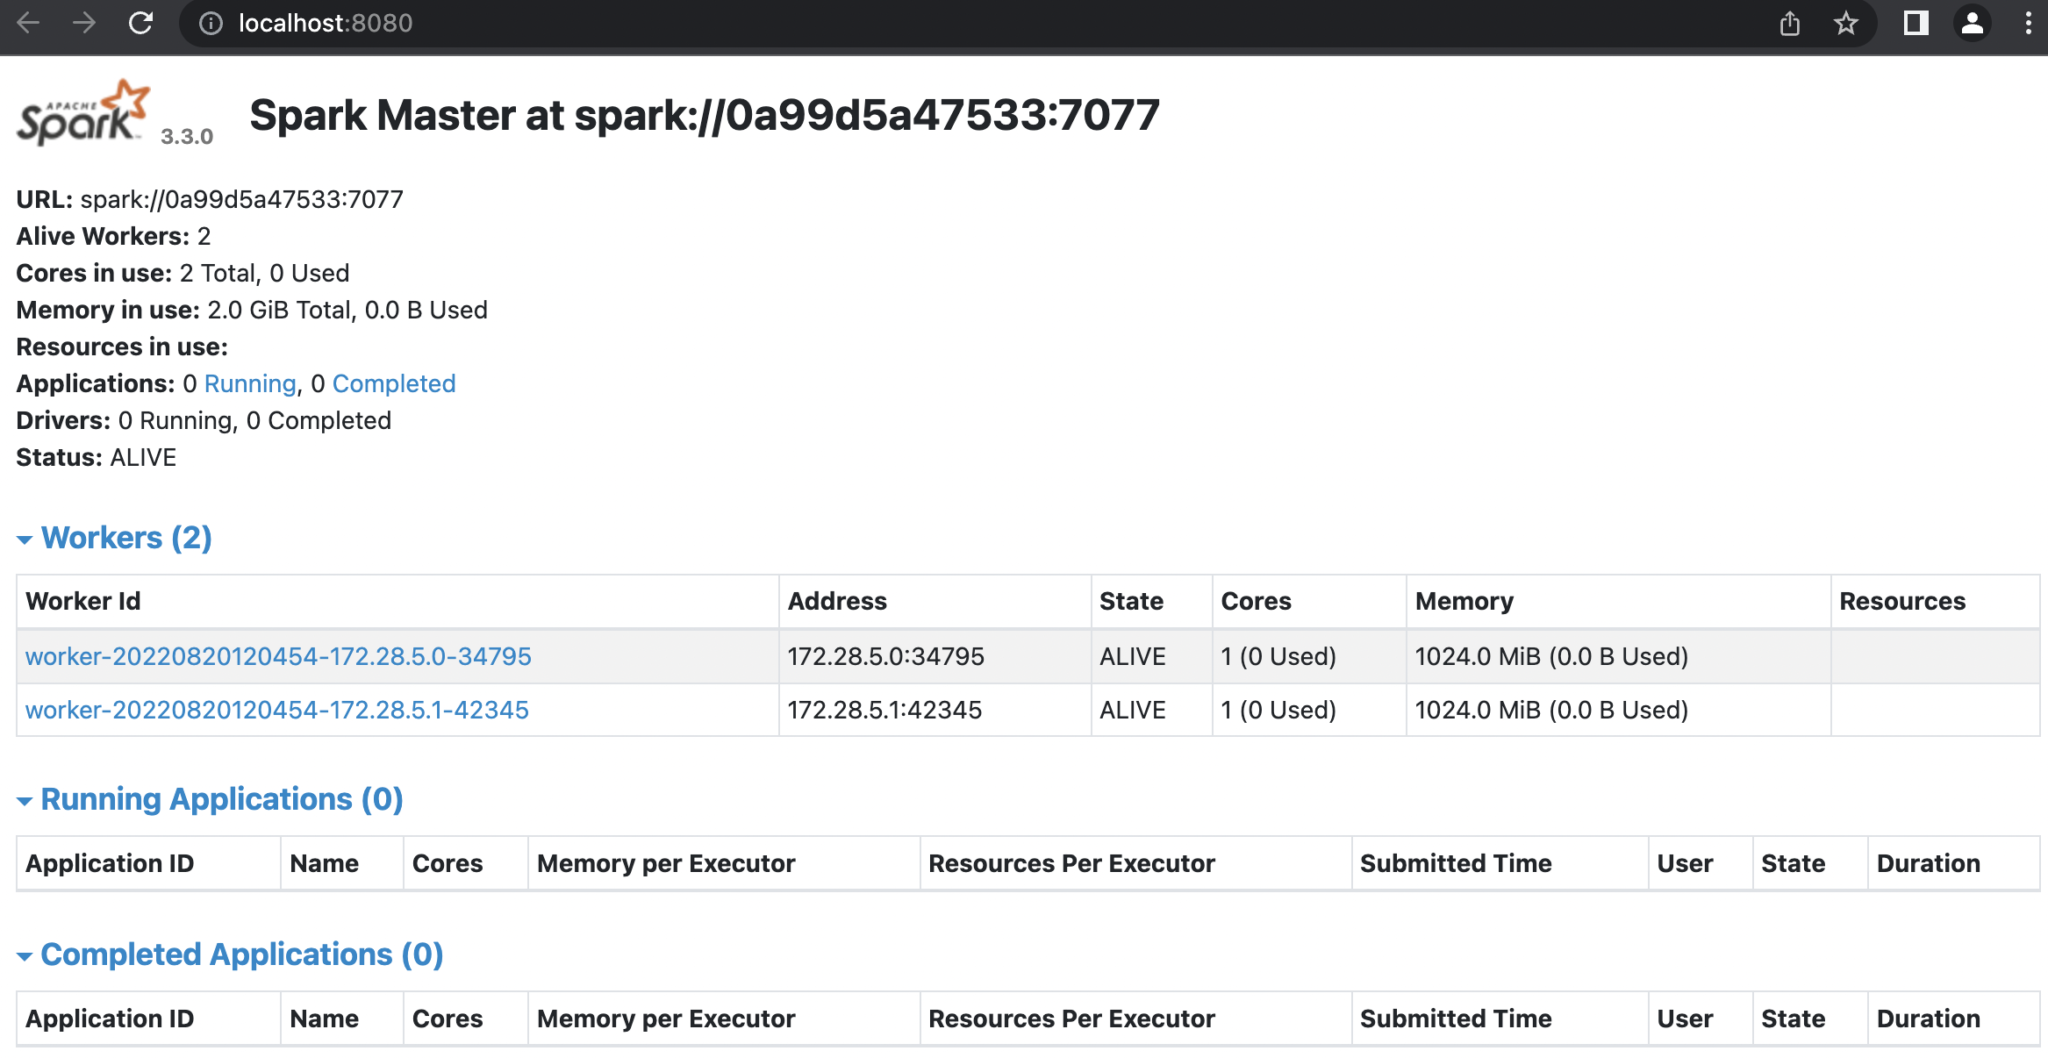Open the Completed applications link

[394, 383]
